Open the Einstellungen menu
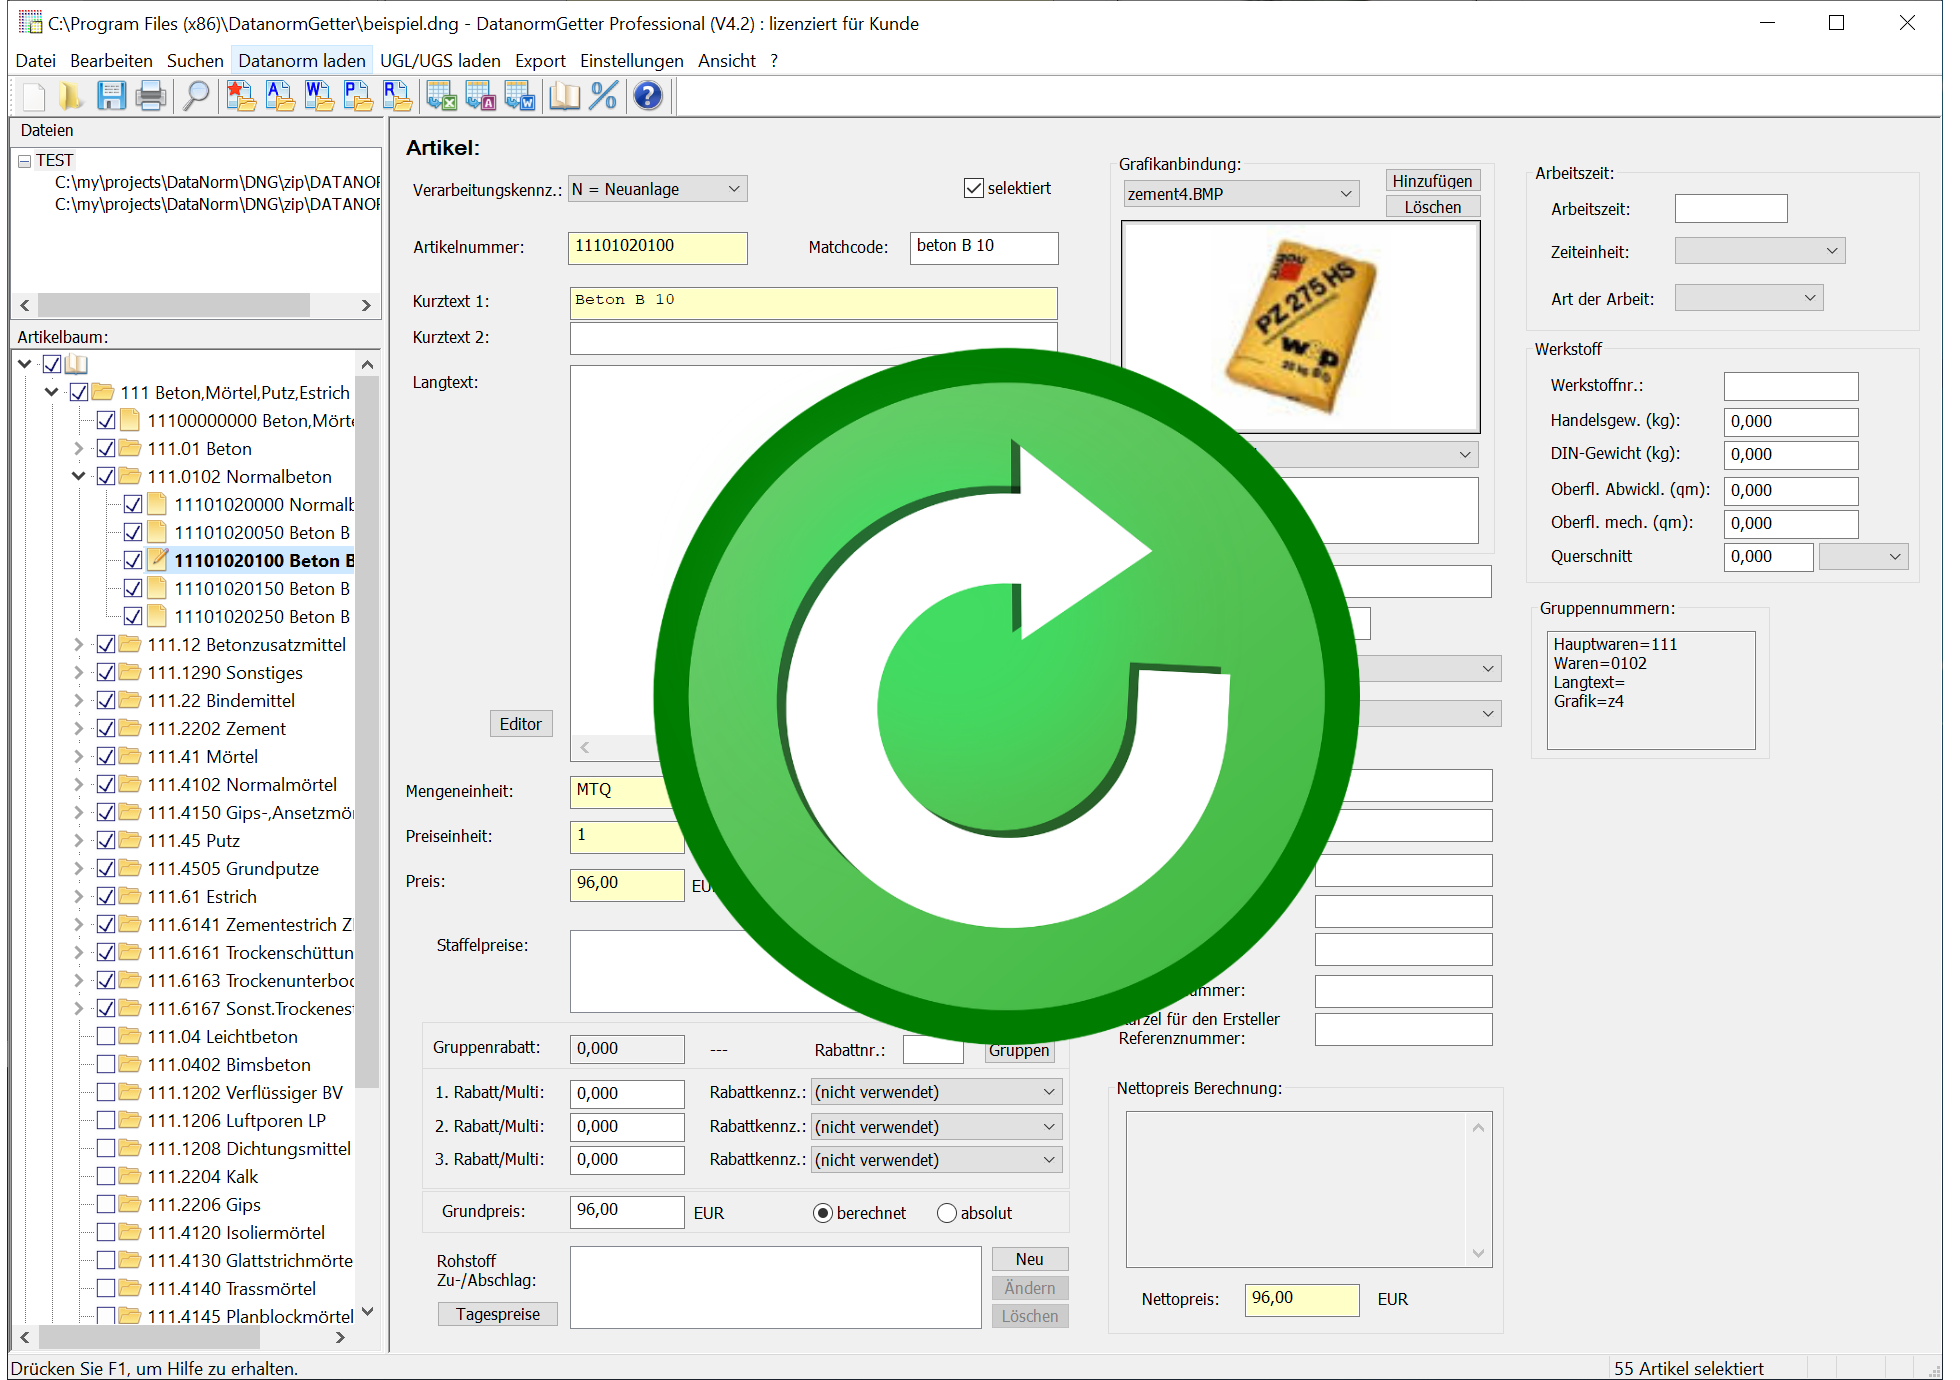1960x1380 pixels. click(x=631, y=61)
